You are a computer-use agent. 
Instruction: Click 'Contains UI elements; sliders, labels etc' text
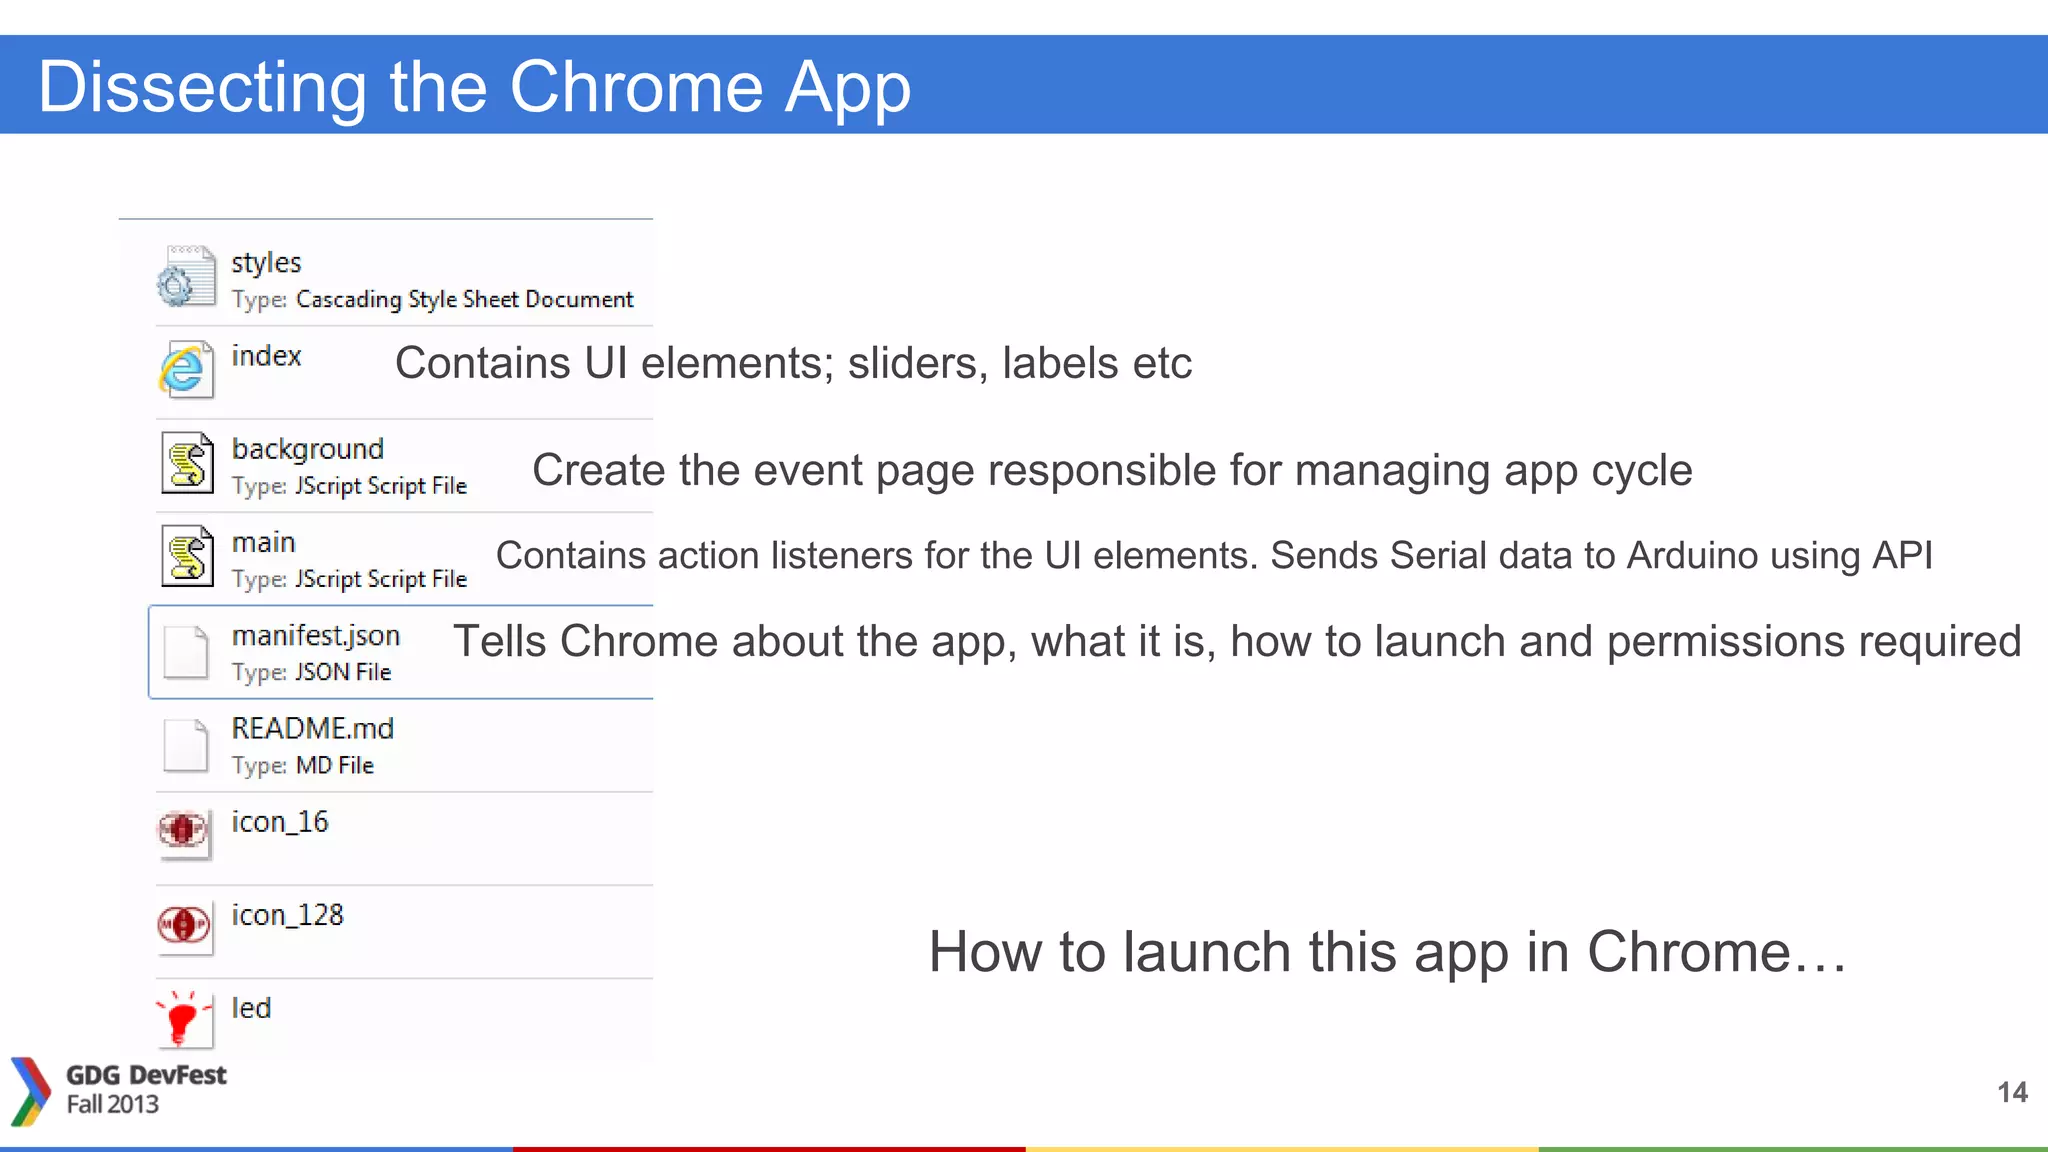coord(793,363)
